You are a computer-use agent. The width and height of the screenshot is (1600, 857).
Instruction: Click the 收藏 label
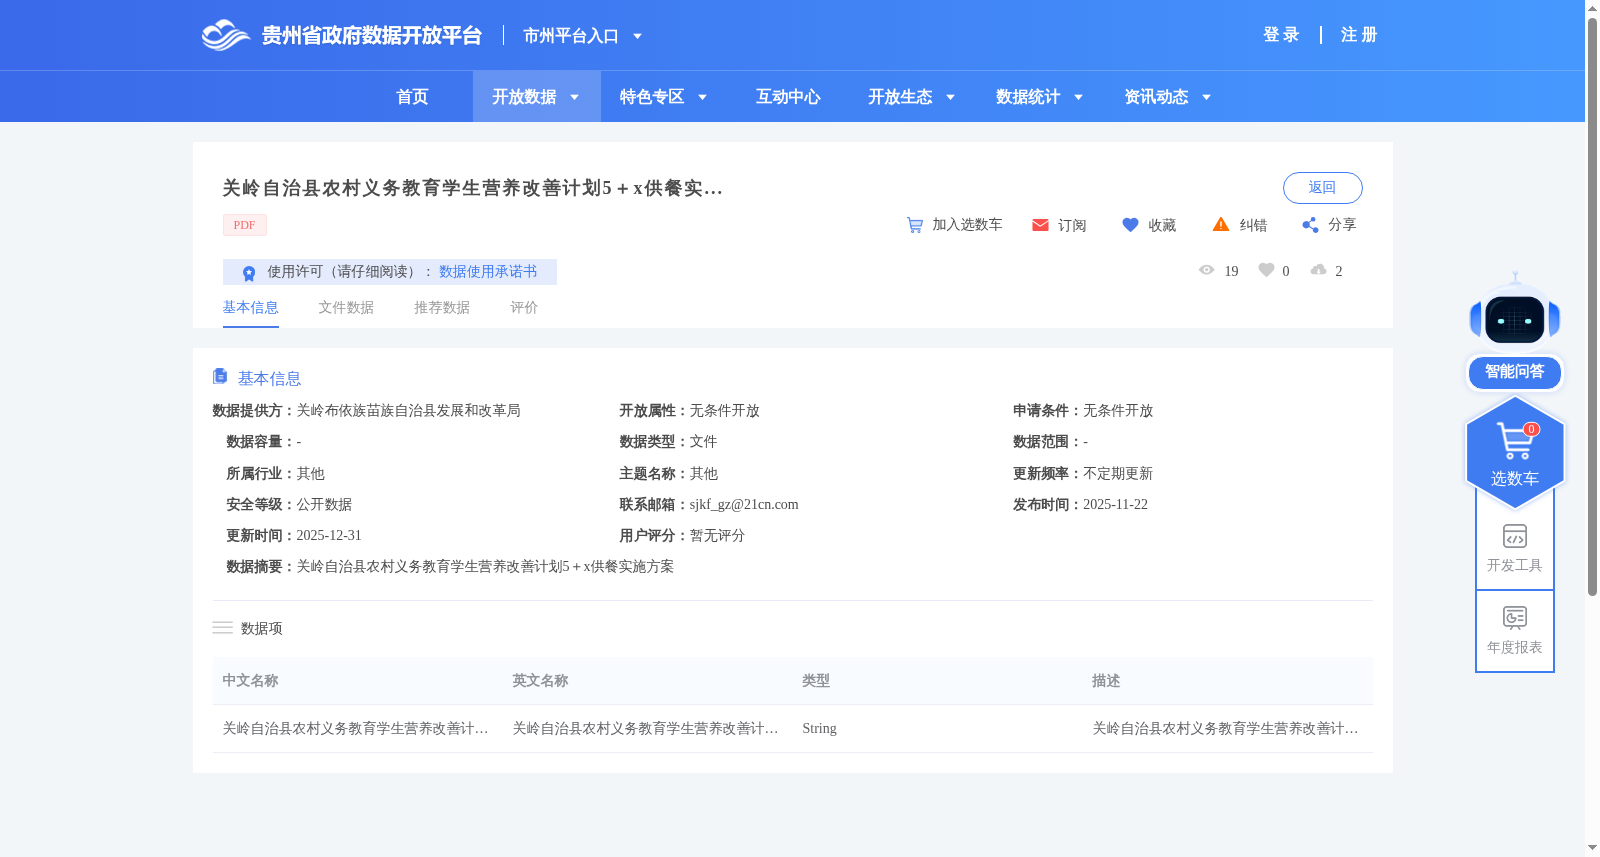pos(1162,226)
